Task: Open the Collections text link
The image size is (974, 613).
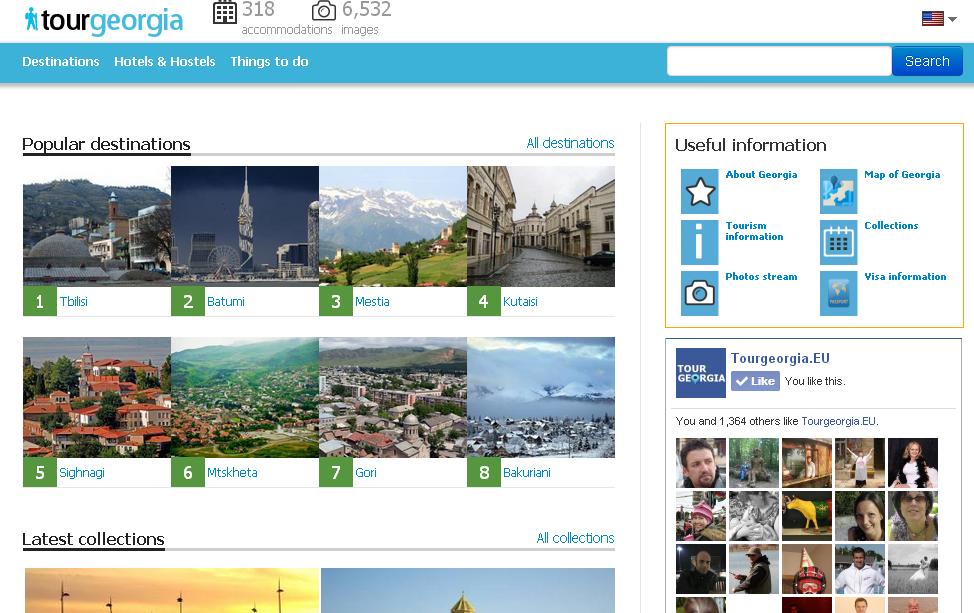Action: 891,225
